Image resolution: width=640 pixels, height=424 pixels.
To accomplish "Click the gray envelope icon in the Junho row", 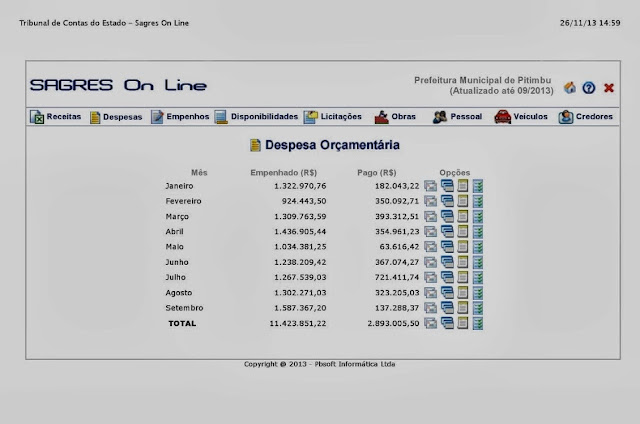I will point(431,262).
